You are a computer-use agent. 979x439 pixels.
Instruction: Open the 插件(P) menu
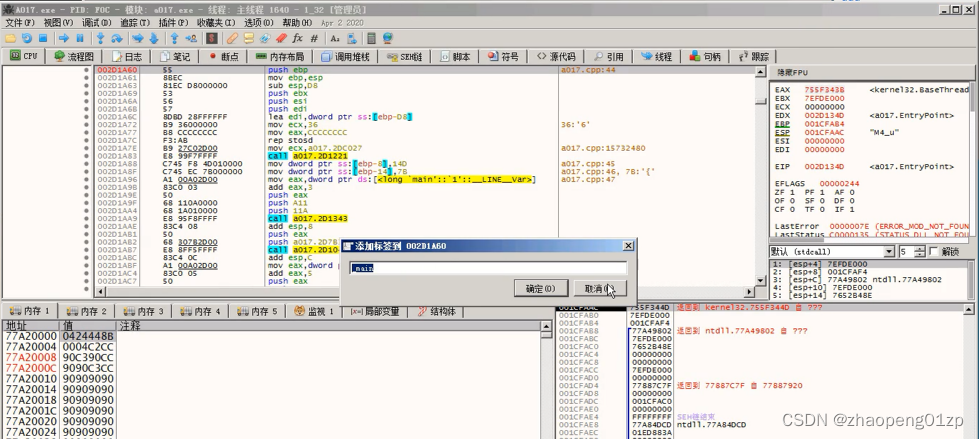[172, 22]
